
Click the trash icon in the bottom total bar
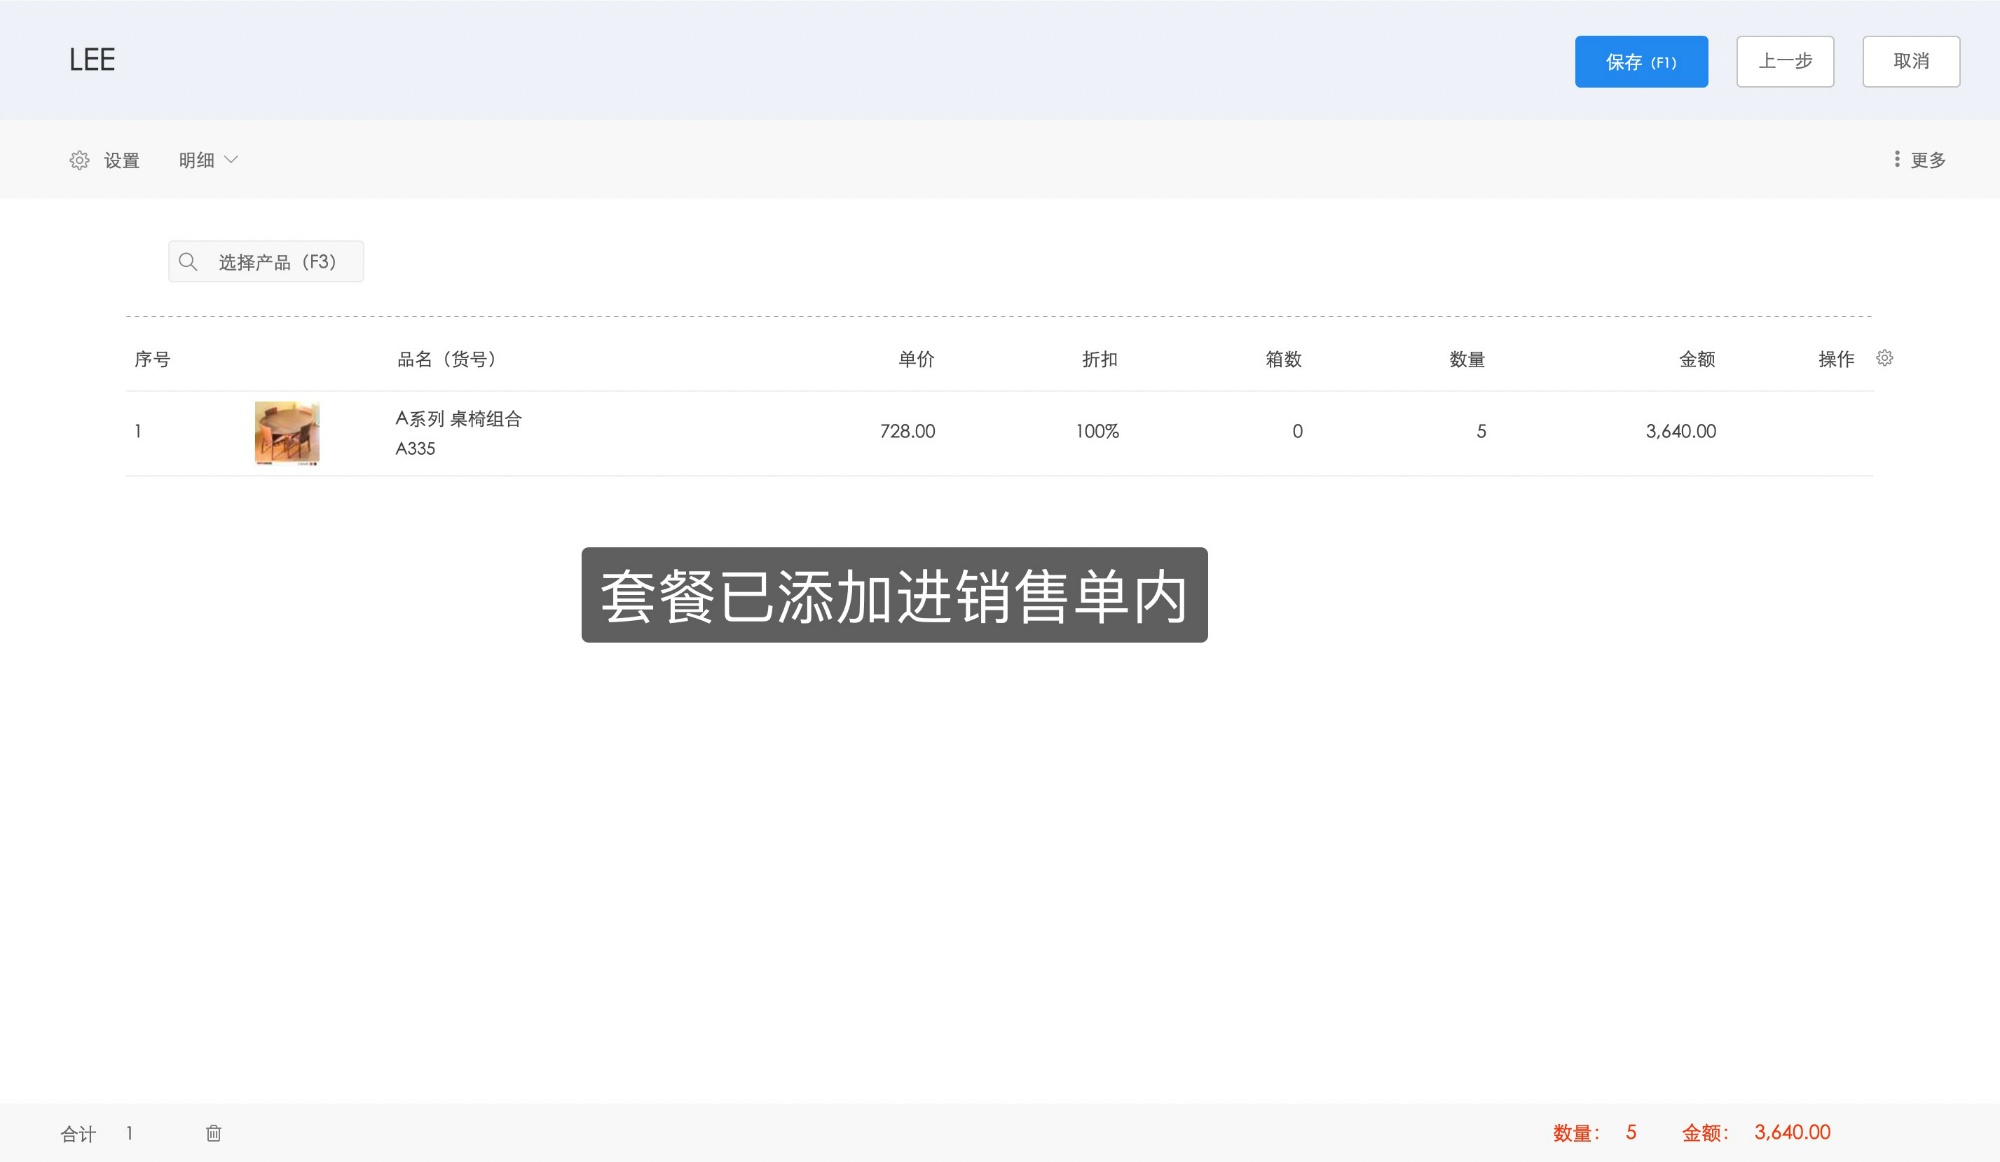[x=213, y=1133]
